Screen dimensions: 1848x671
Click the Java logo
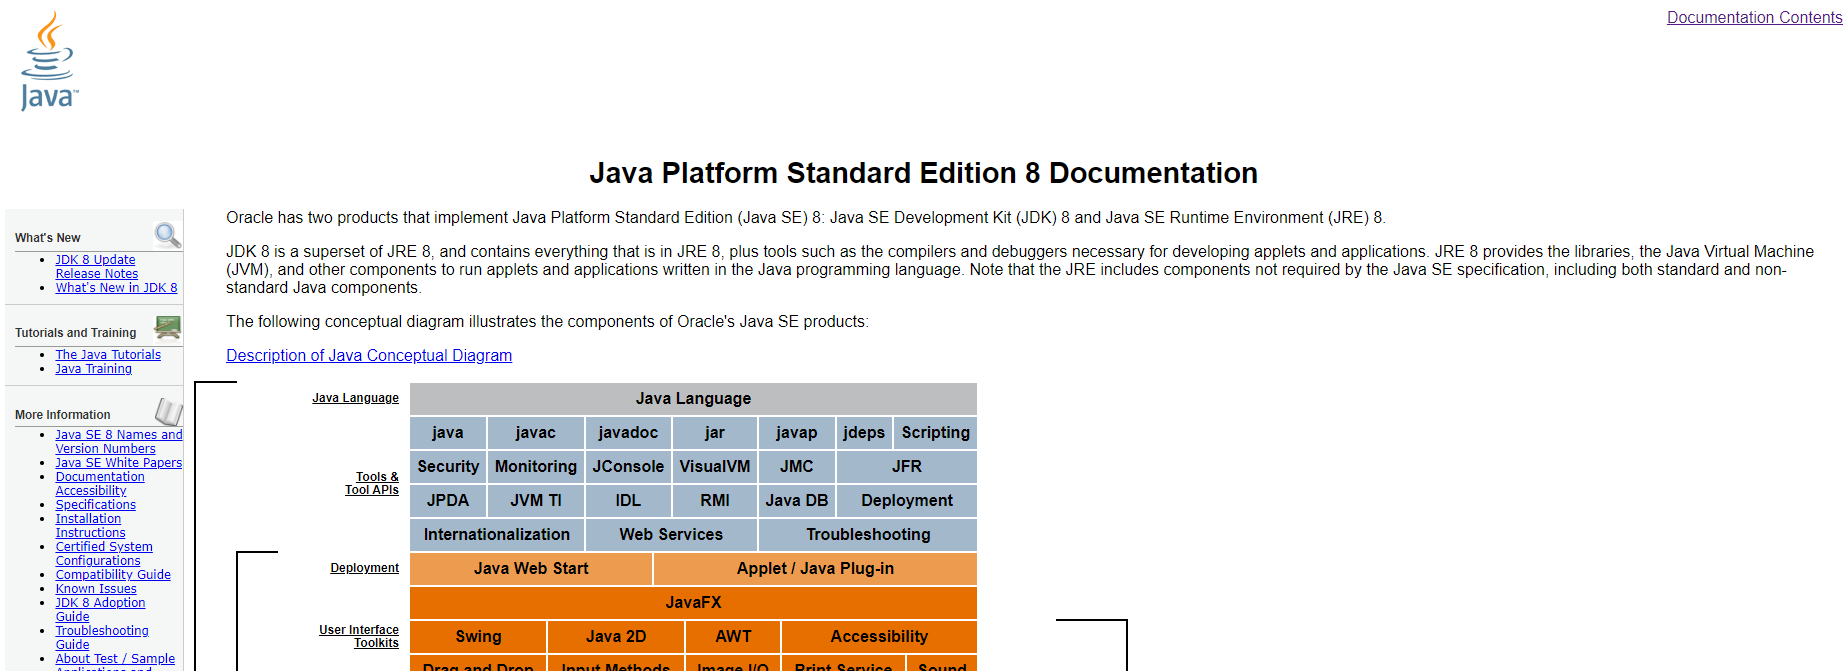(x=48, y=61)
